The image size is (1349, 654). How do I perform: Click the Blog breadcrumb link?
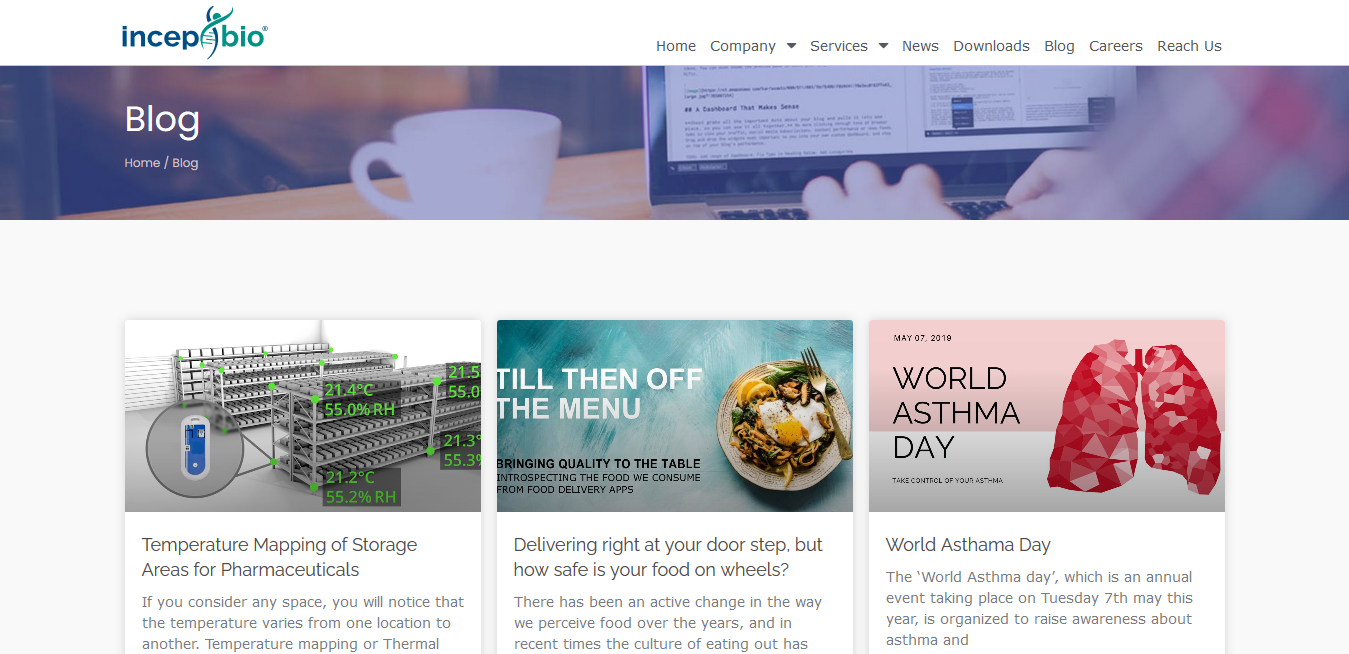click(185, 163)
